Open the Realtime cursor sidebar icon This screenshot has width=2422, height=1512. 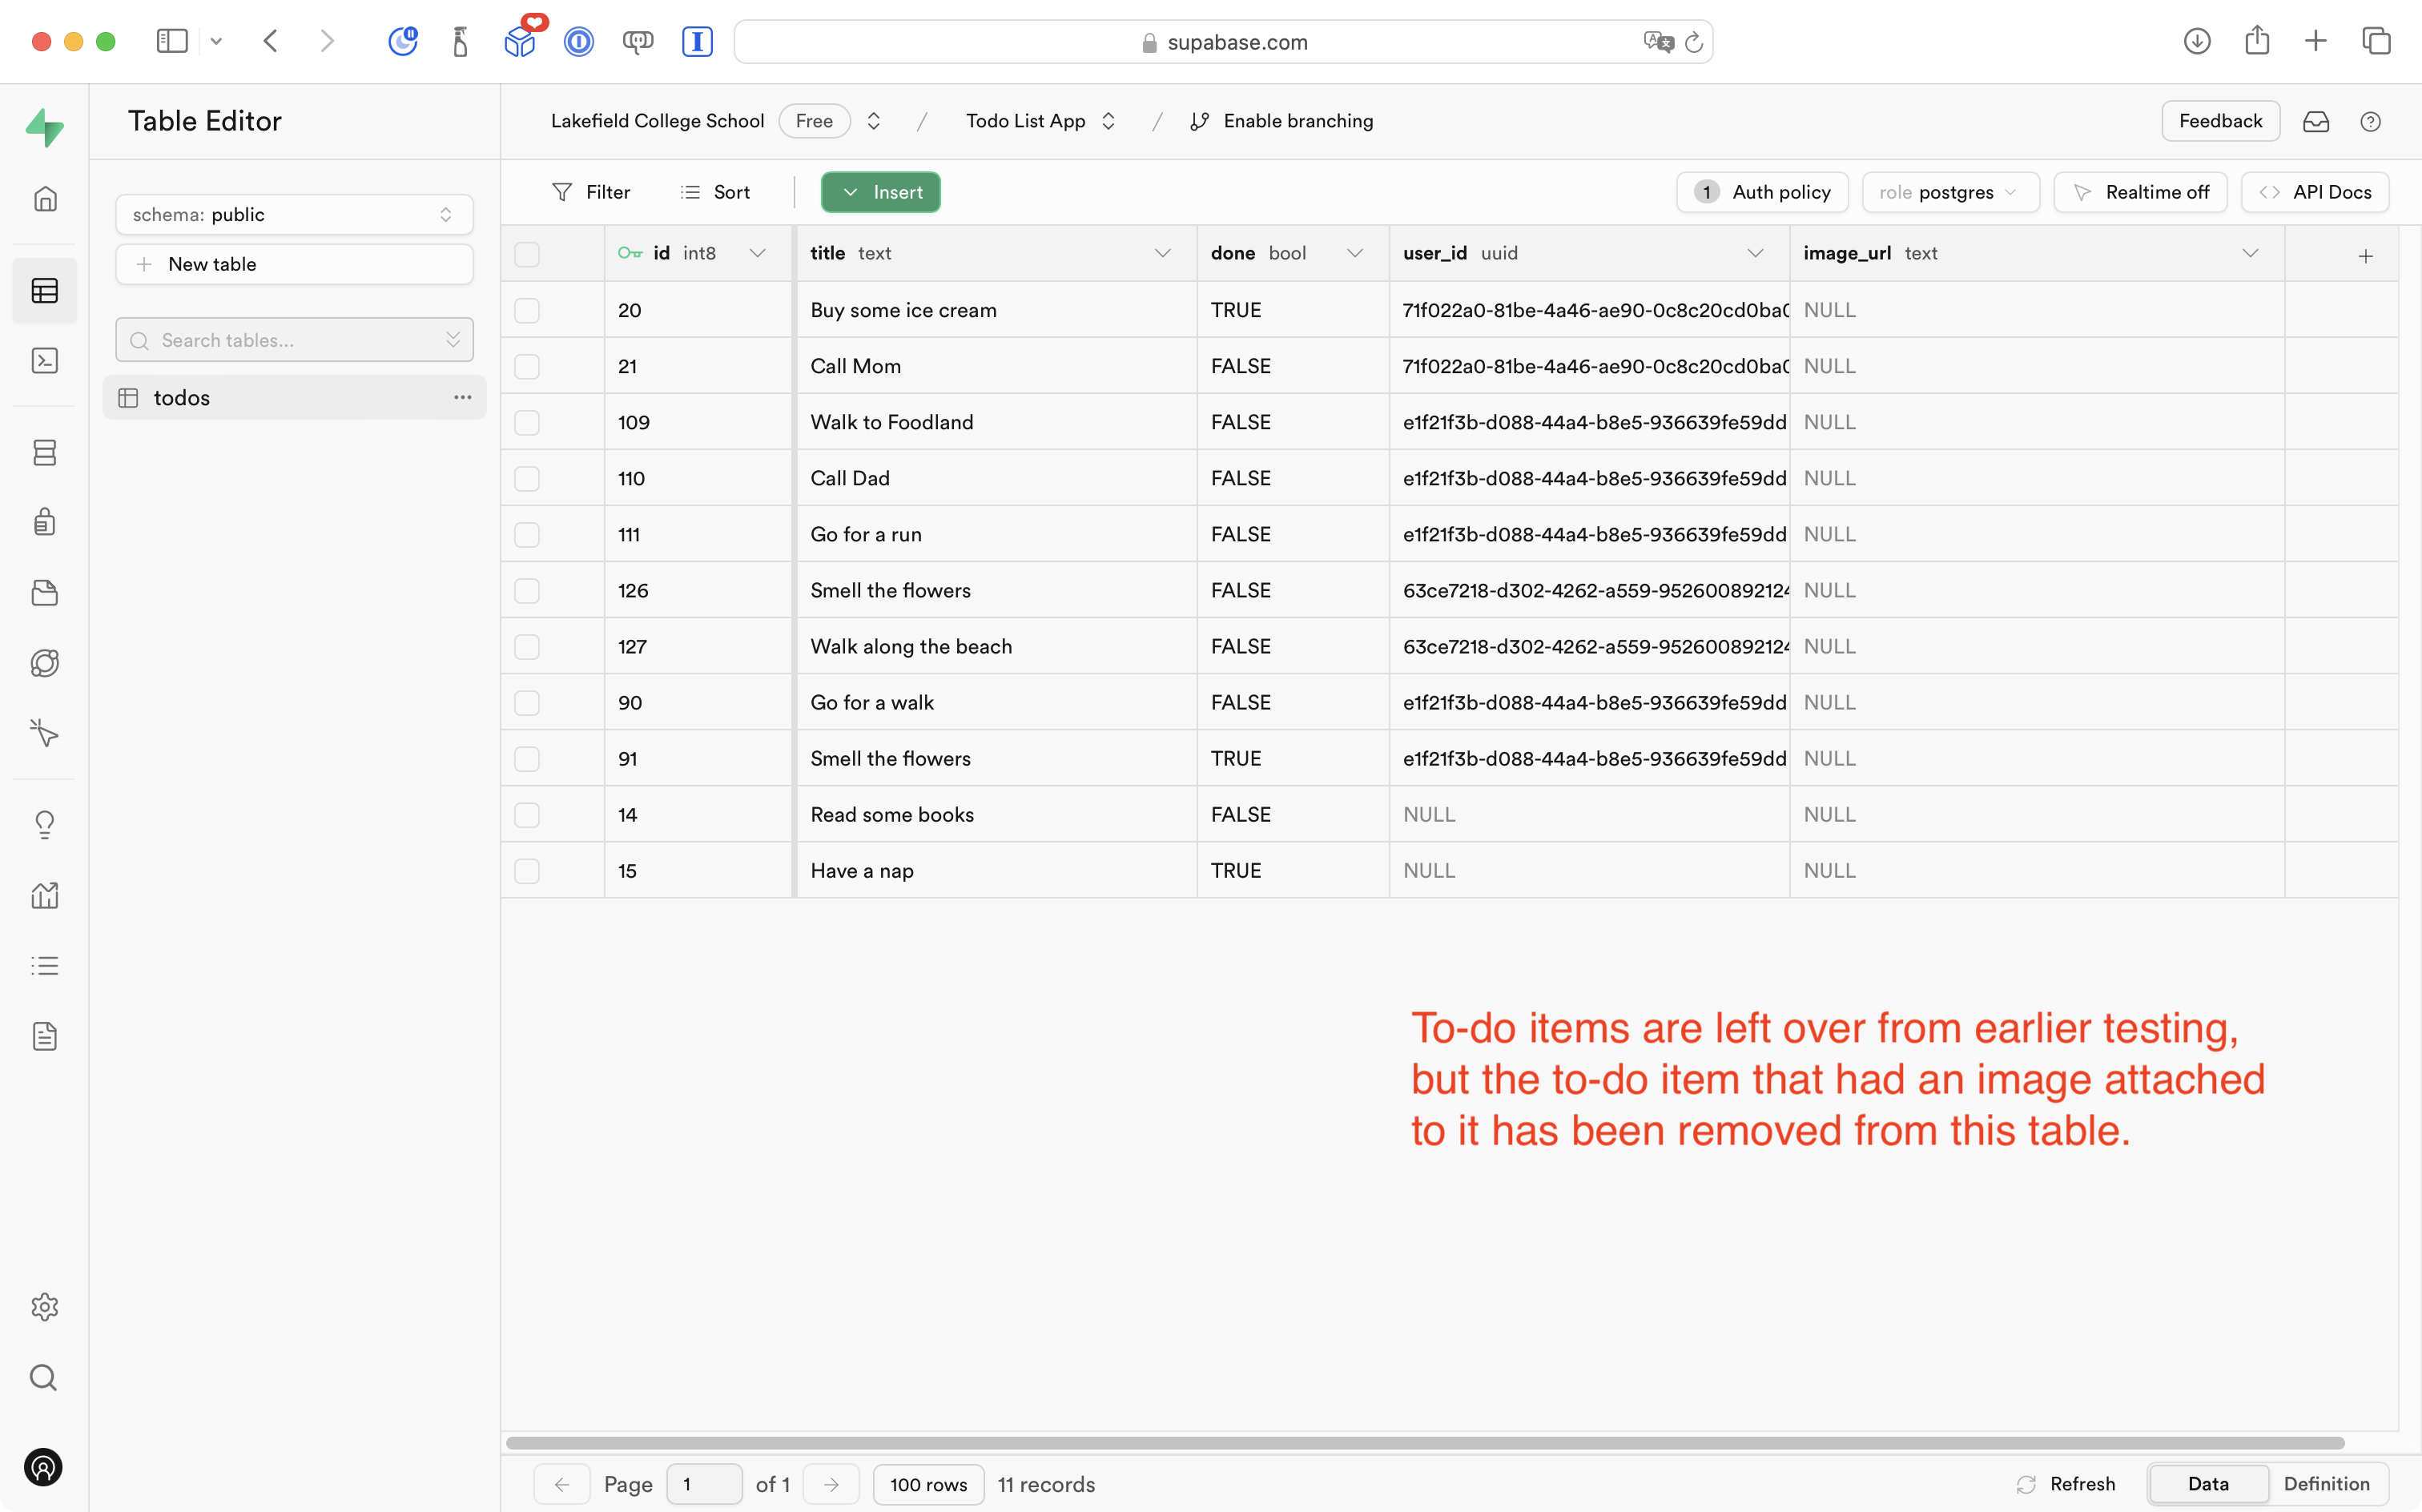(x=45, y=733)
